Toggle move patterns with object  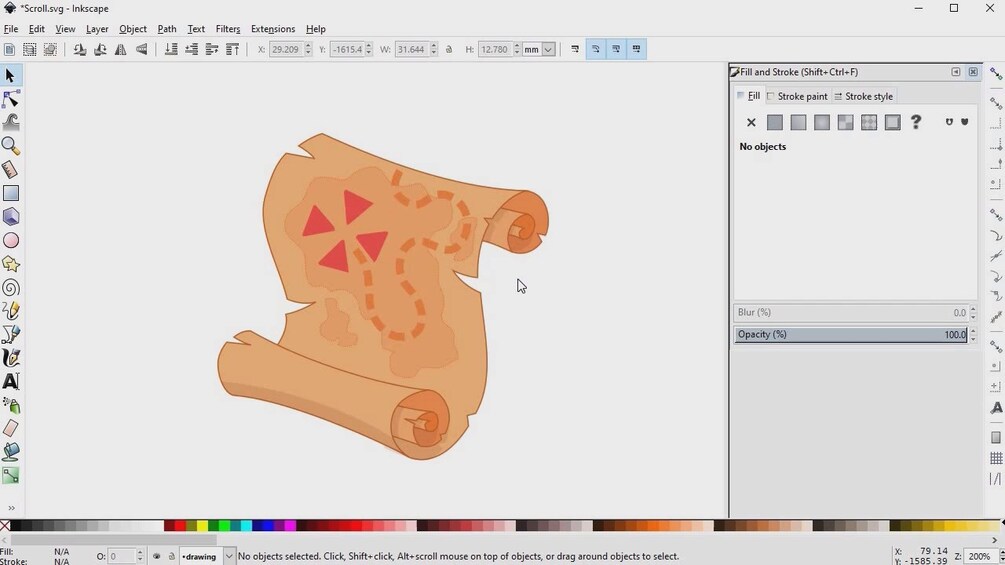click(x=636, y=49)
